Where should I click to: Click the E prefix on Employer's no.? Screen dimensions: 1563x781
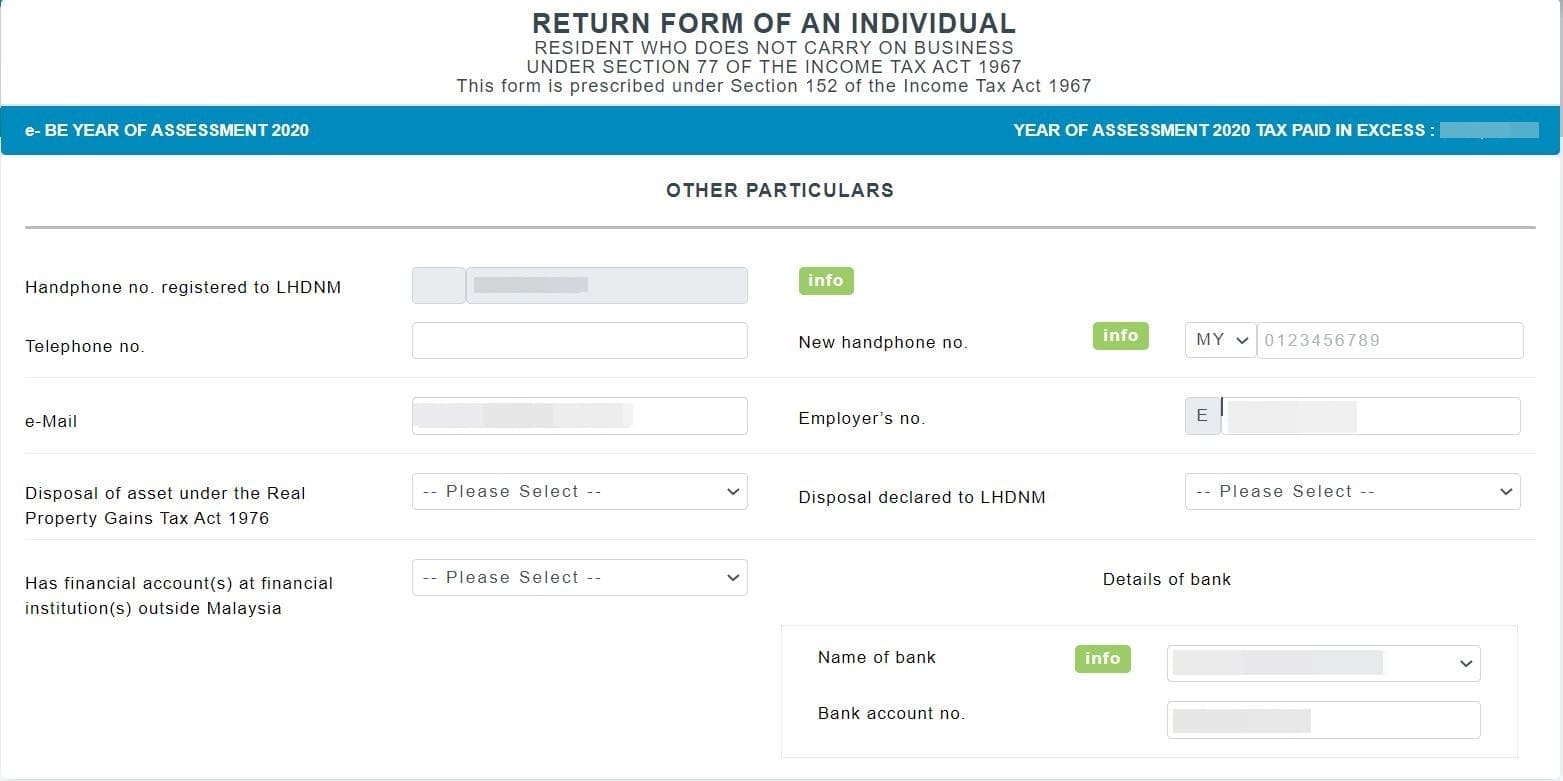coord(1202,416)
